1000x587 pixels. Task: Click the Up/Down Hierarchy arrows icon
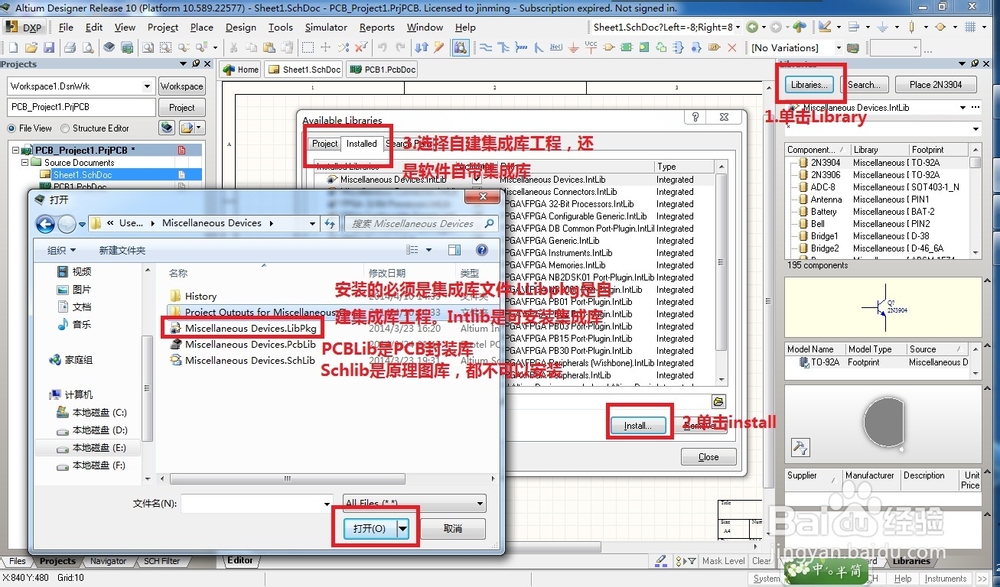(422, 48)
